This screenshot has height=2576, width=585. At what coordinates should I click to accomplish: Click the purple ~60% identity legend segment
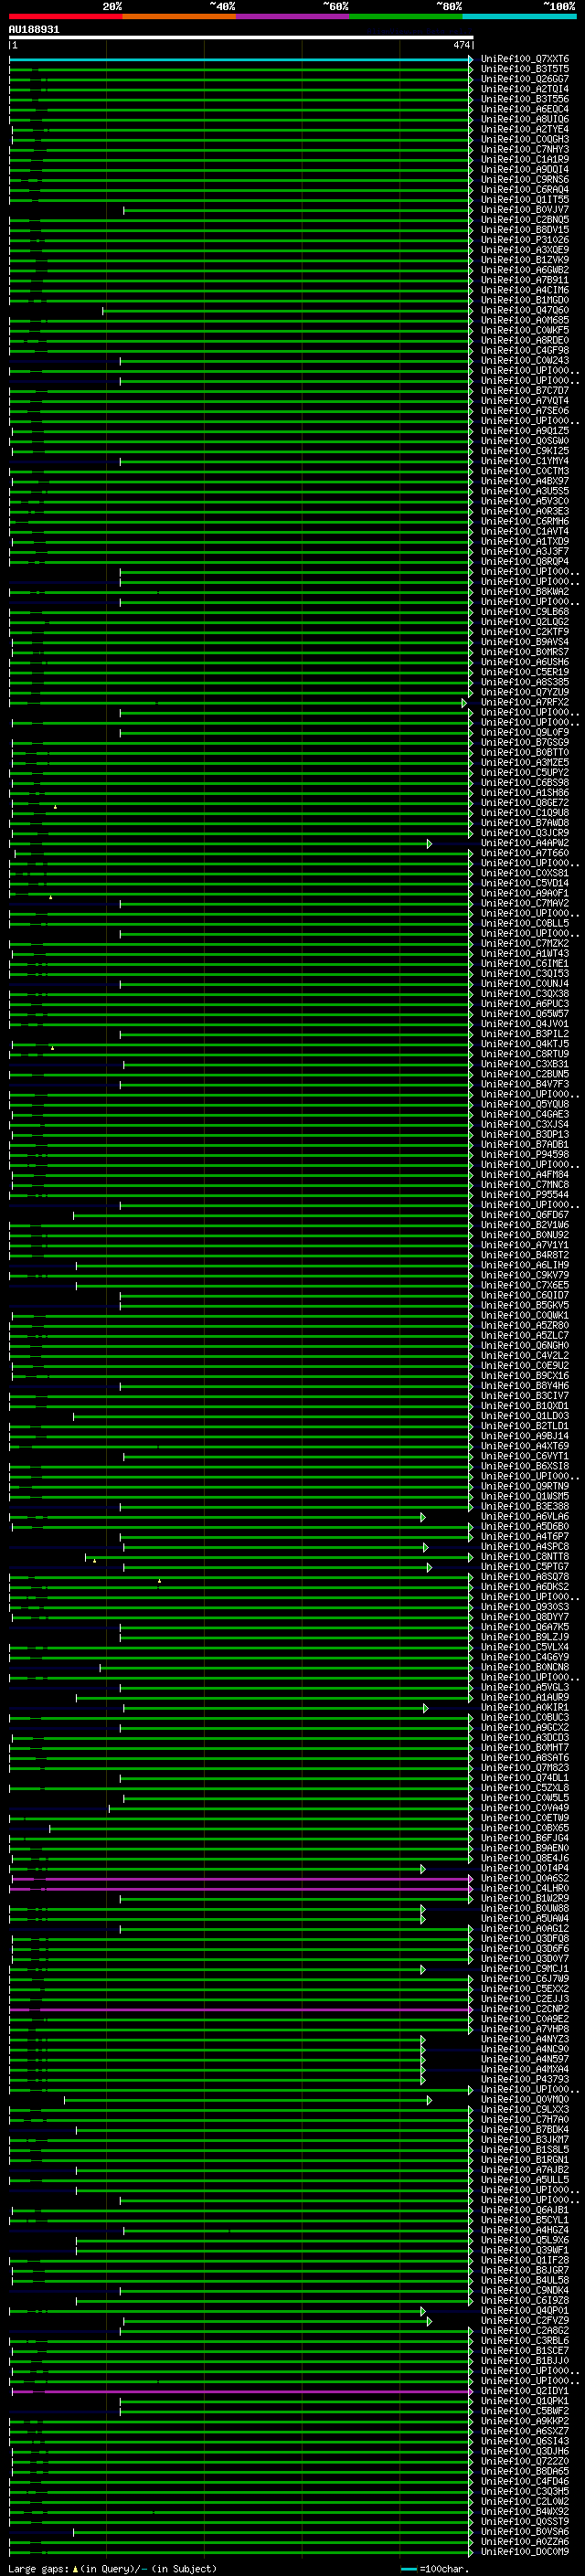click(x=292, y=16)
